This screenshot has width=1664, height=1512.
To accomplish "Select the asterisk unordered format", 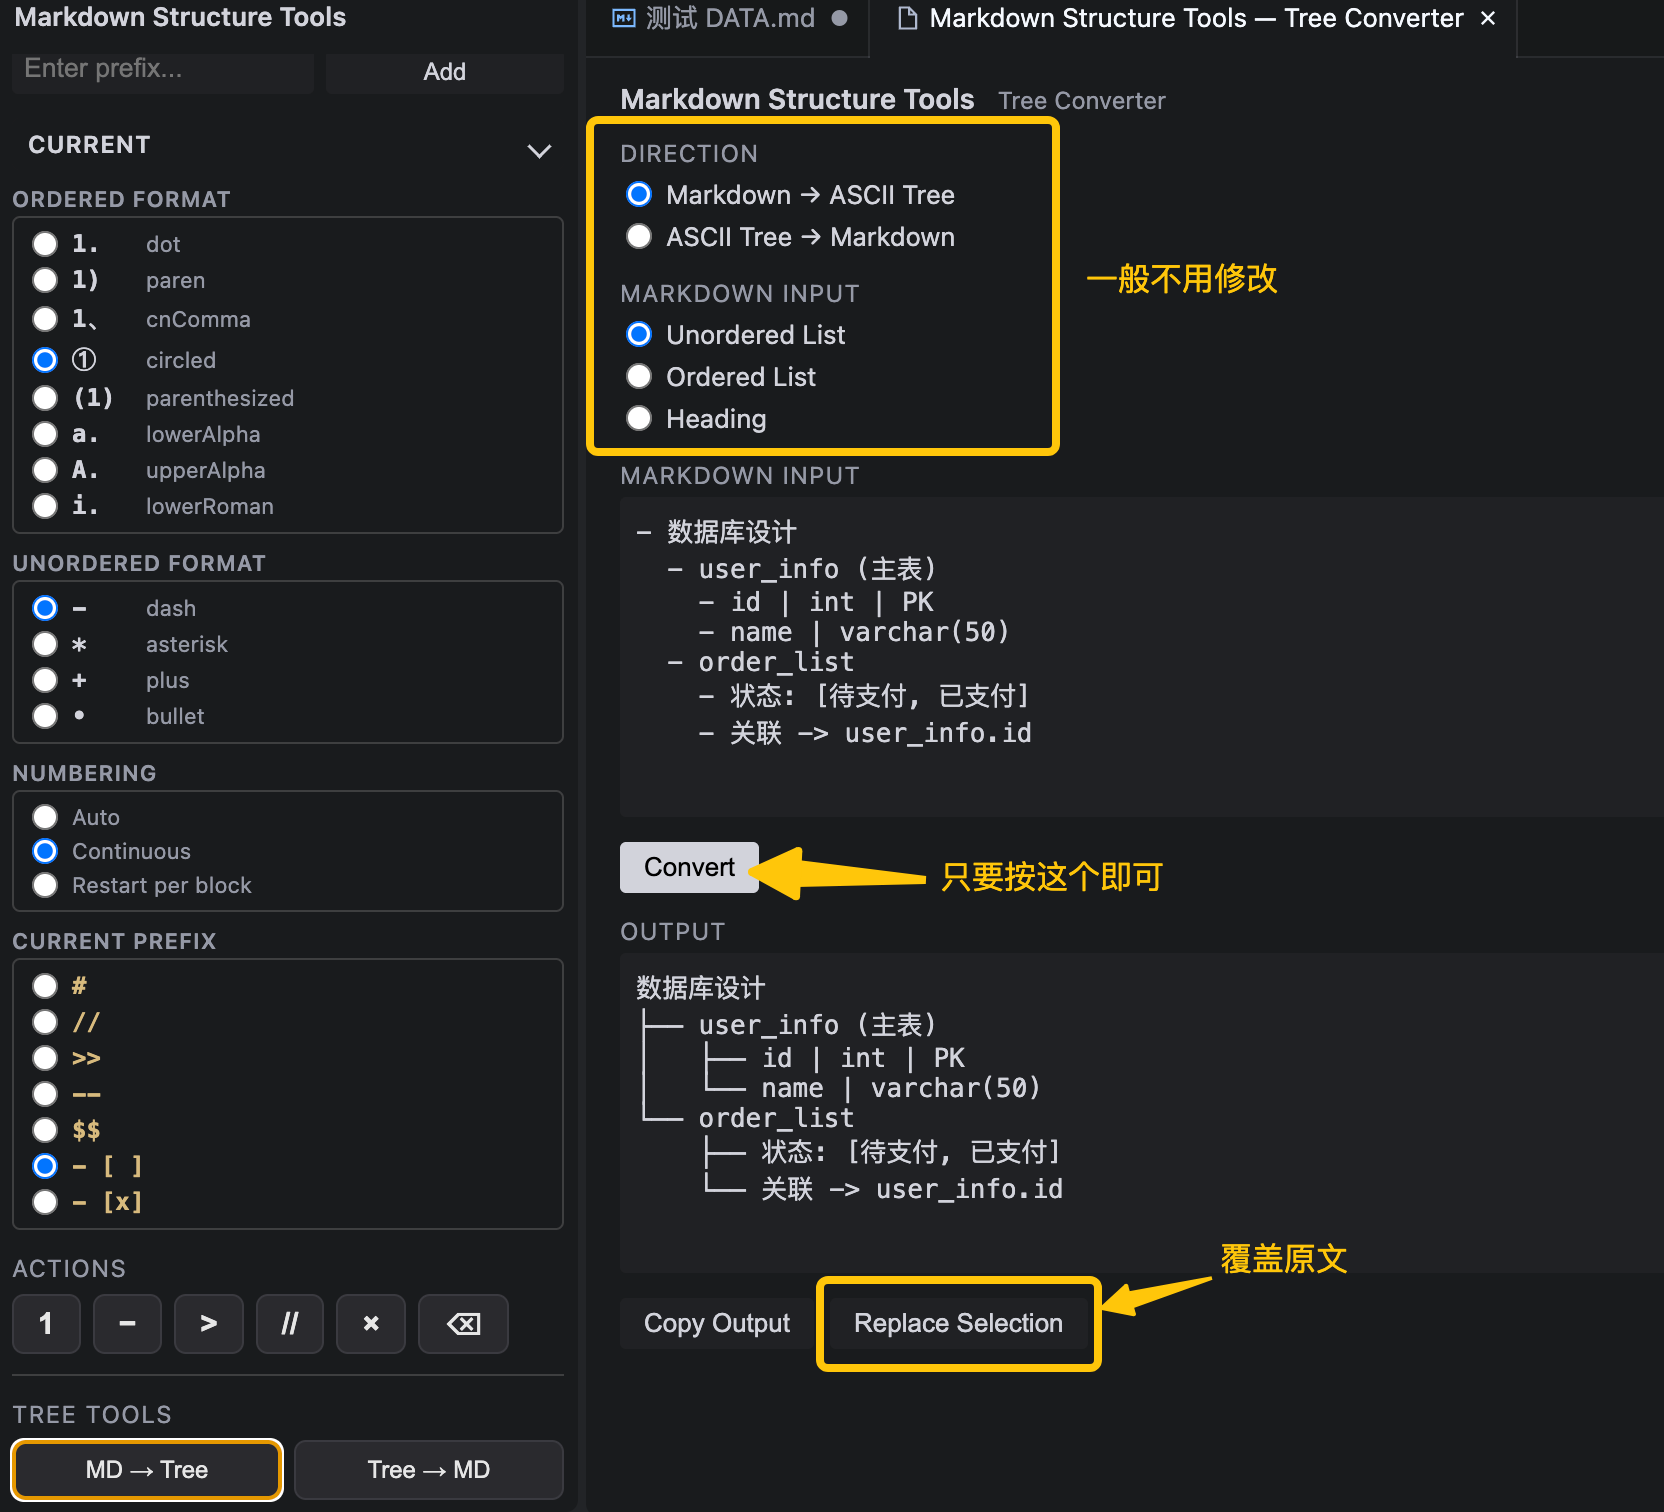I will pyautogui.click(x=45, y=644).
